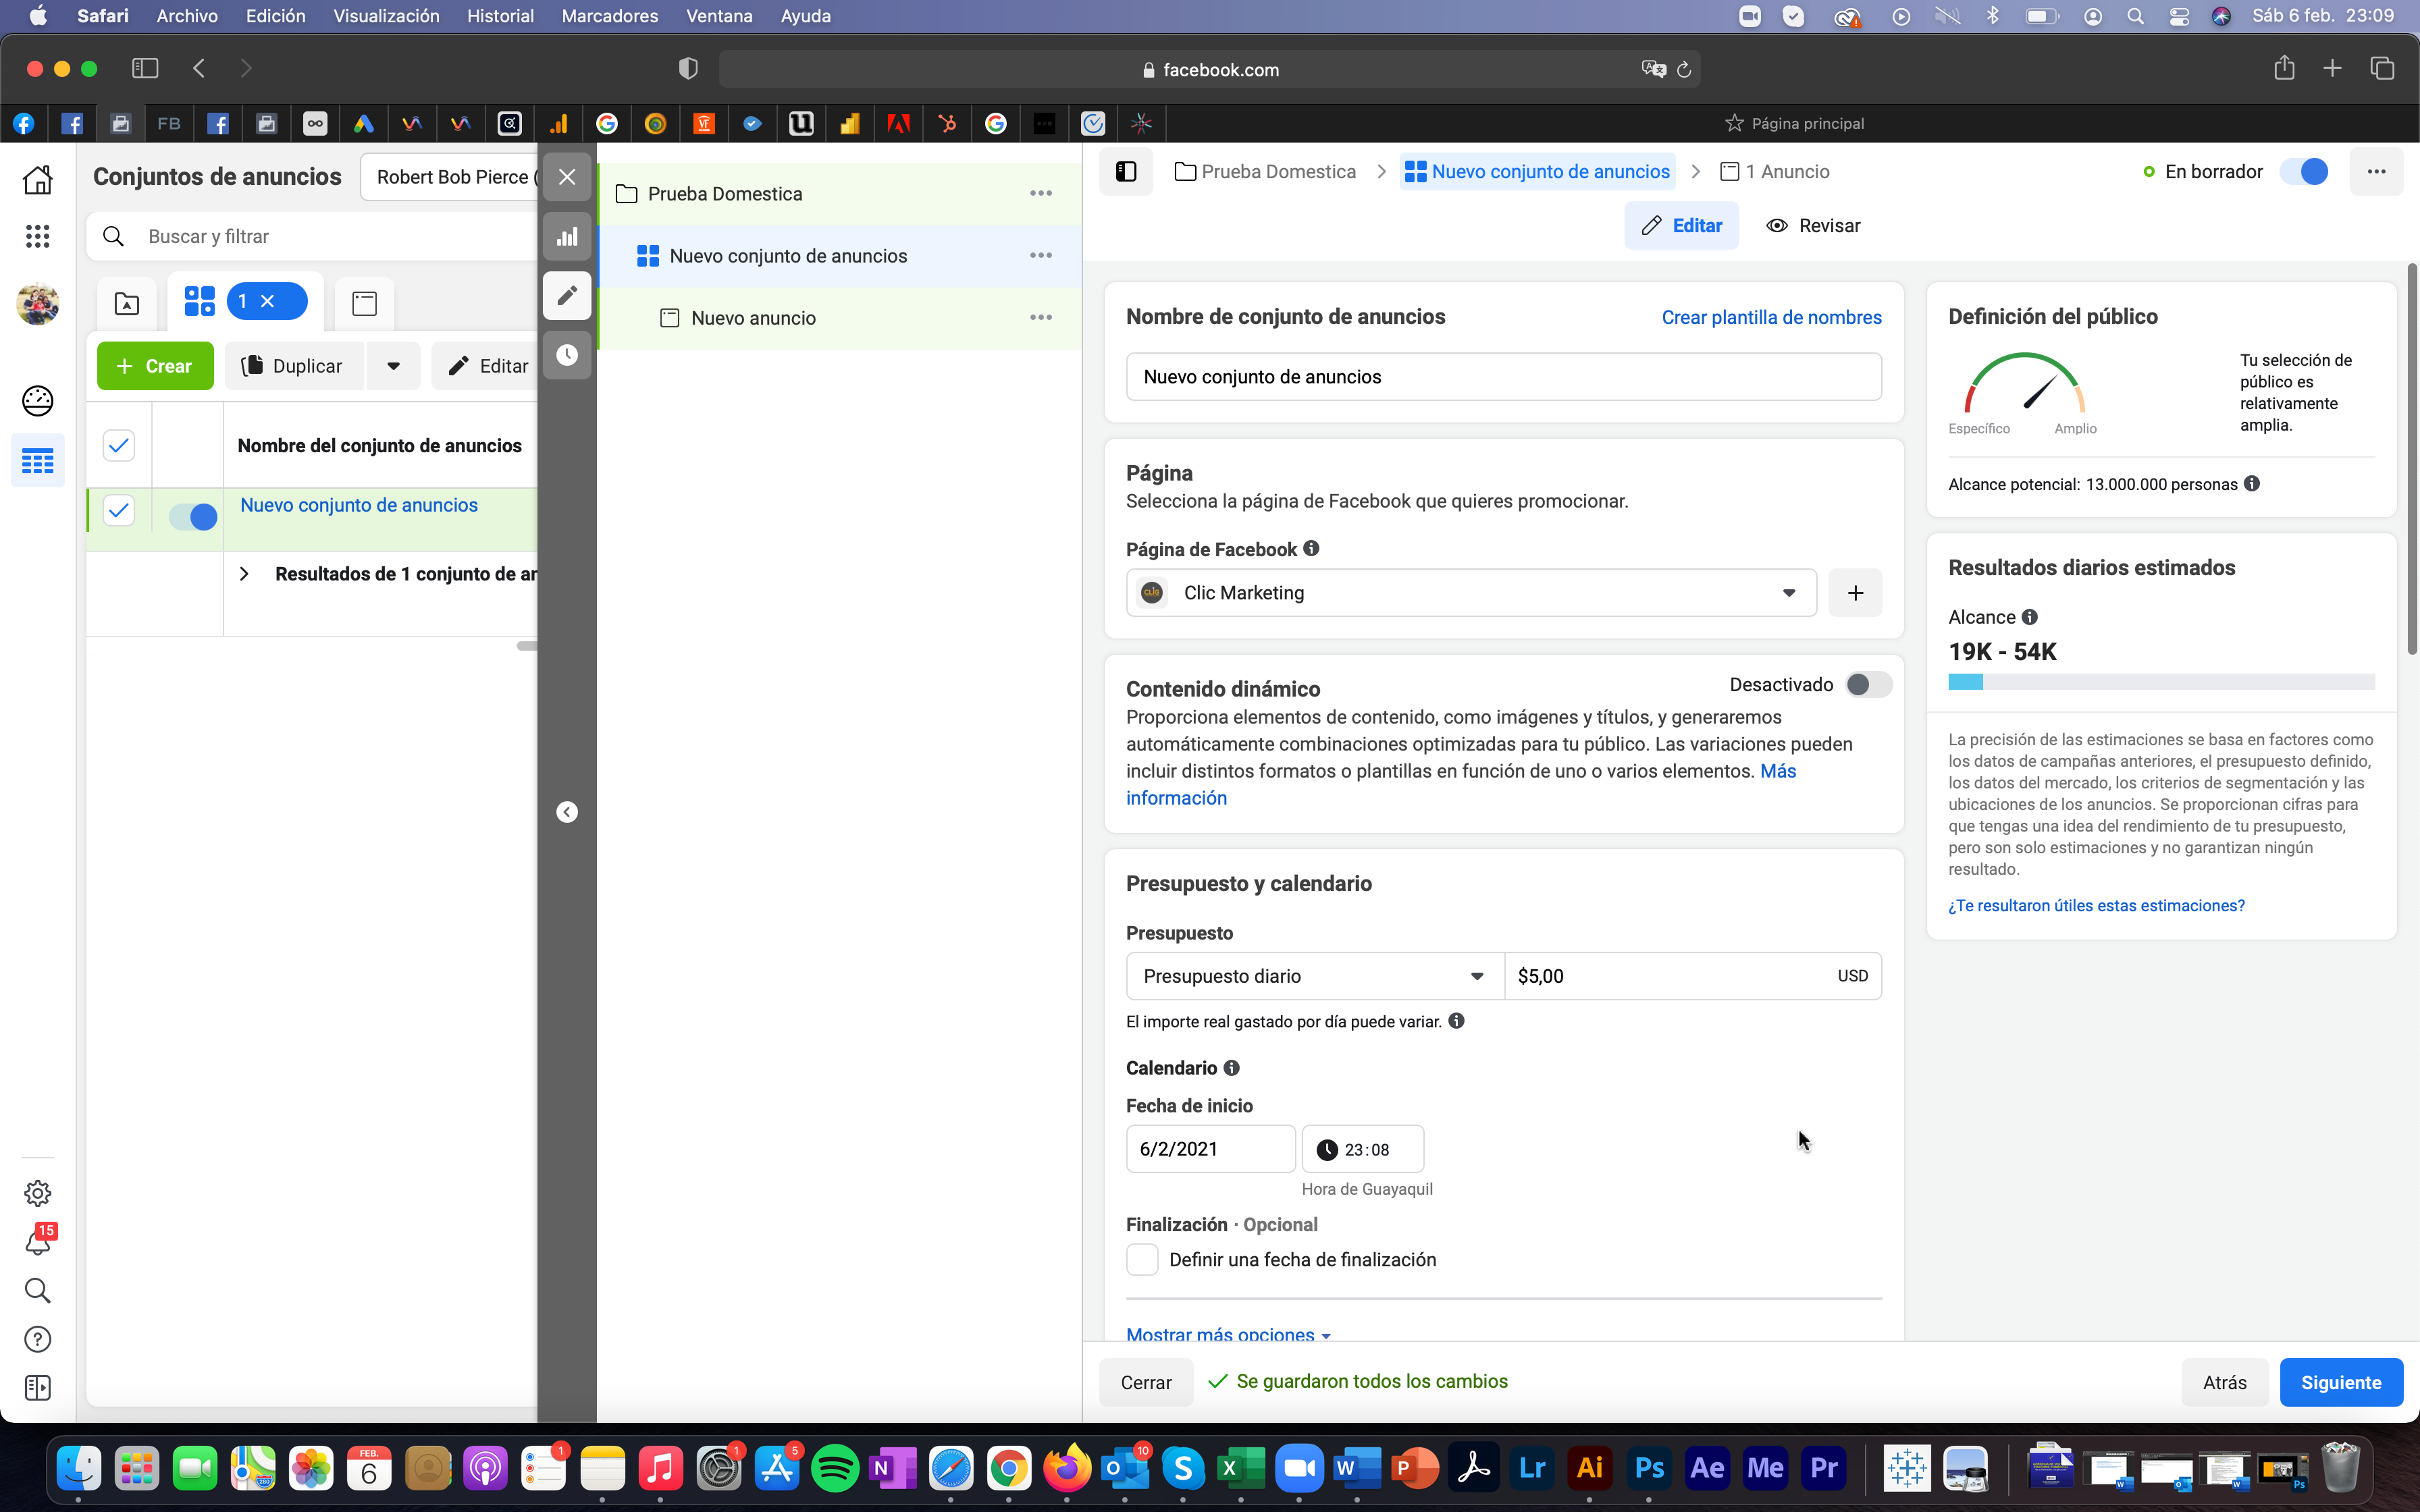Open the settings gear in left sidebar
2420x1512 pixels.
click(x=38, y=1193)
